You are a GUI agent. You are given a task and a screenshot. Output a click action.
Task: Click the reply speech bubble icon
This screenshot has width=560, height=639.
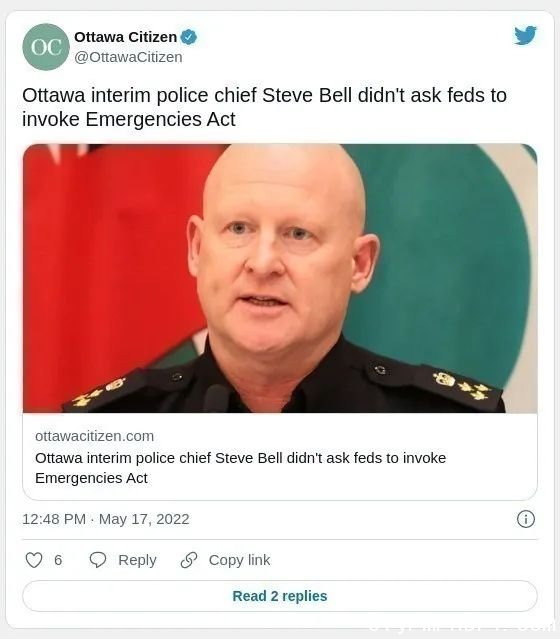coord(98,560)
